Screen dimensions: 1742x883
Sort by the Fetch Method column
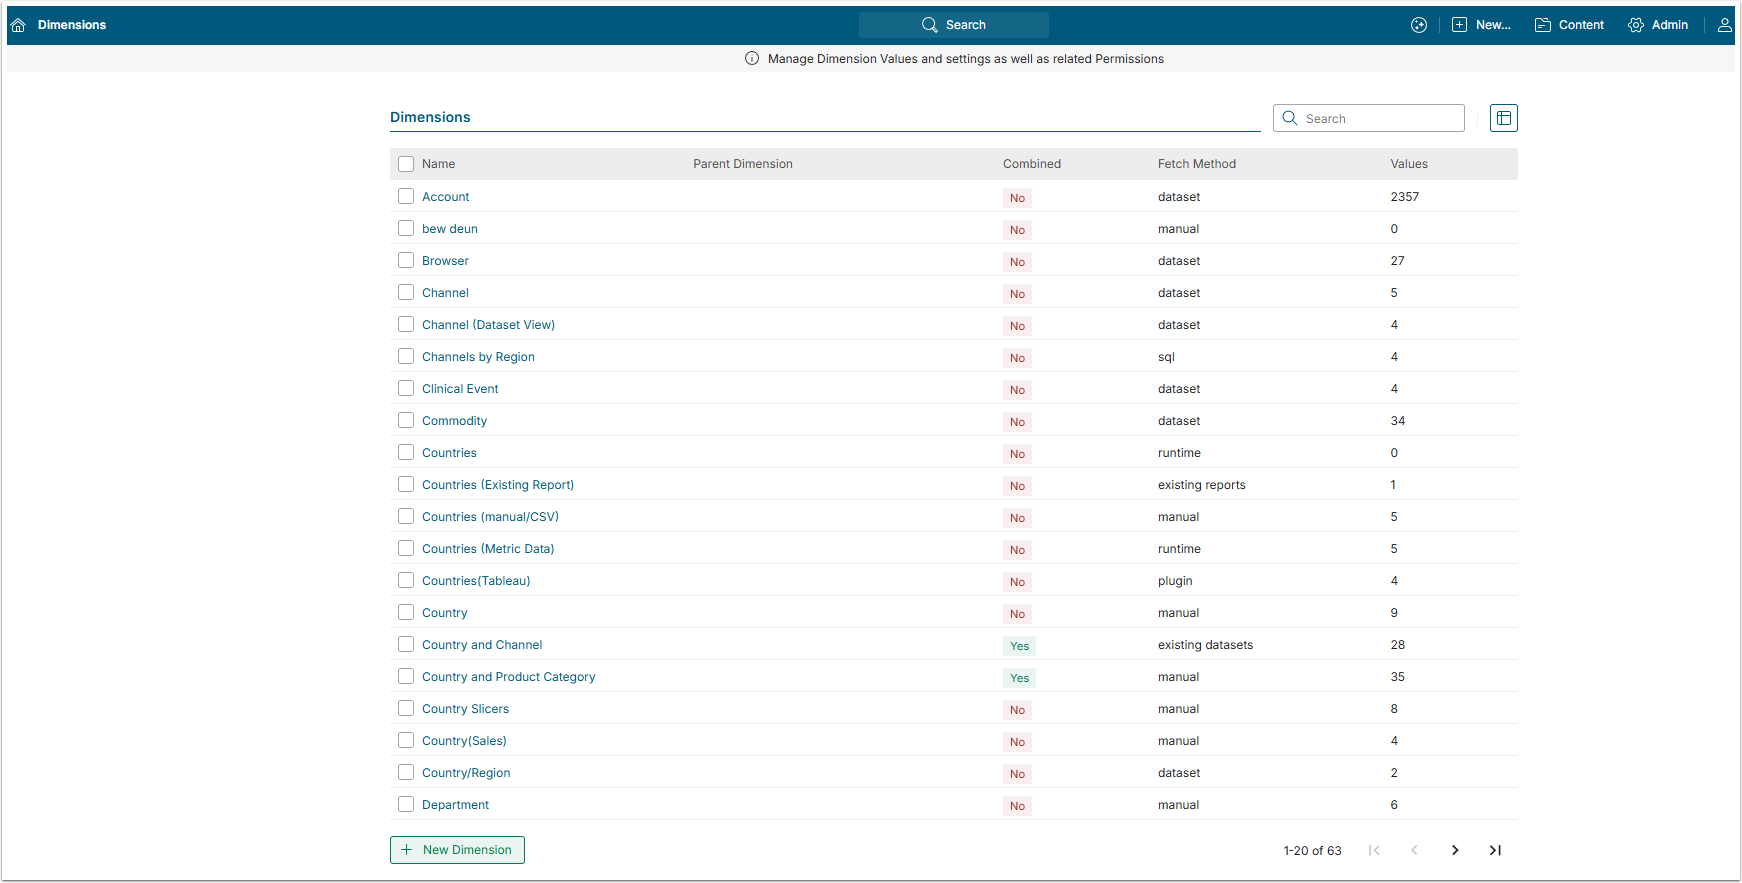[1196, 164]
